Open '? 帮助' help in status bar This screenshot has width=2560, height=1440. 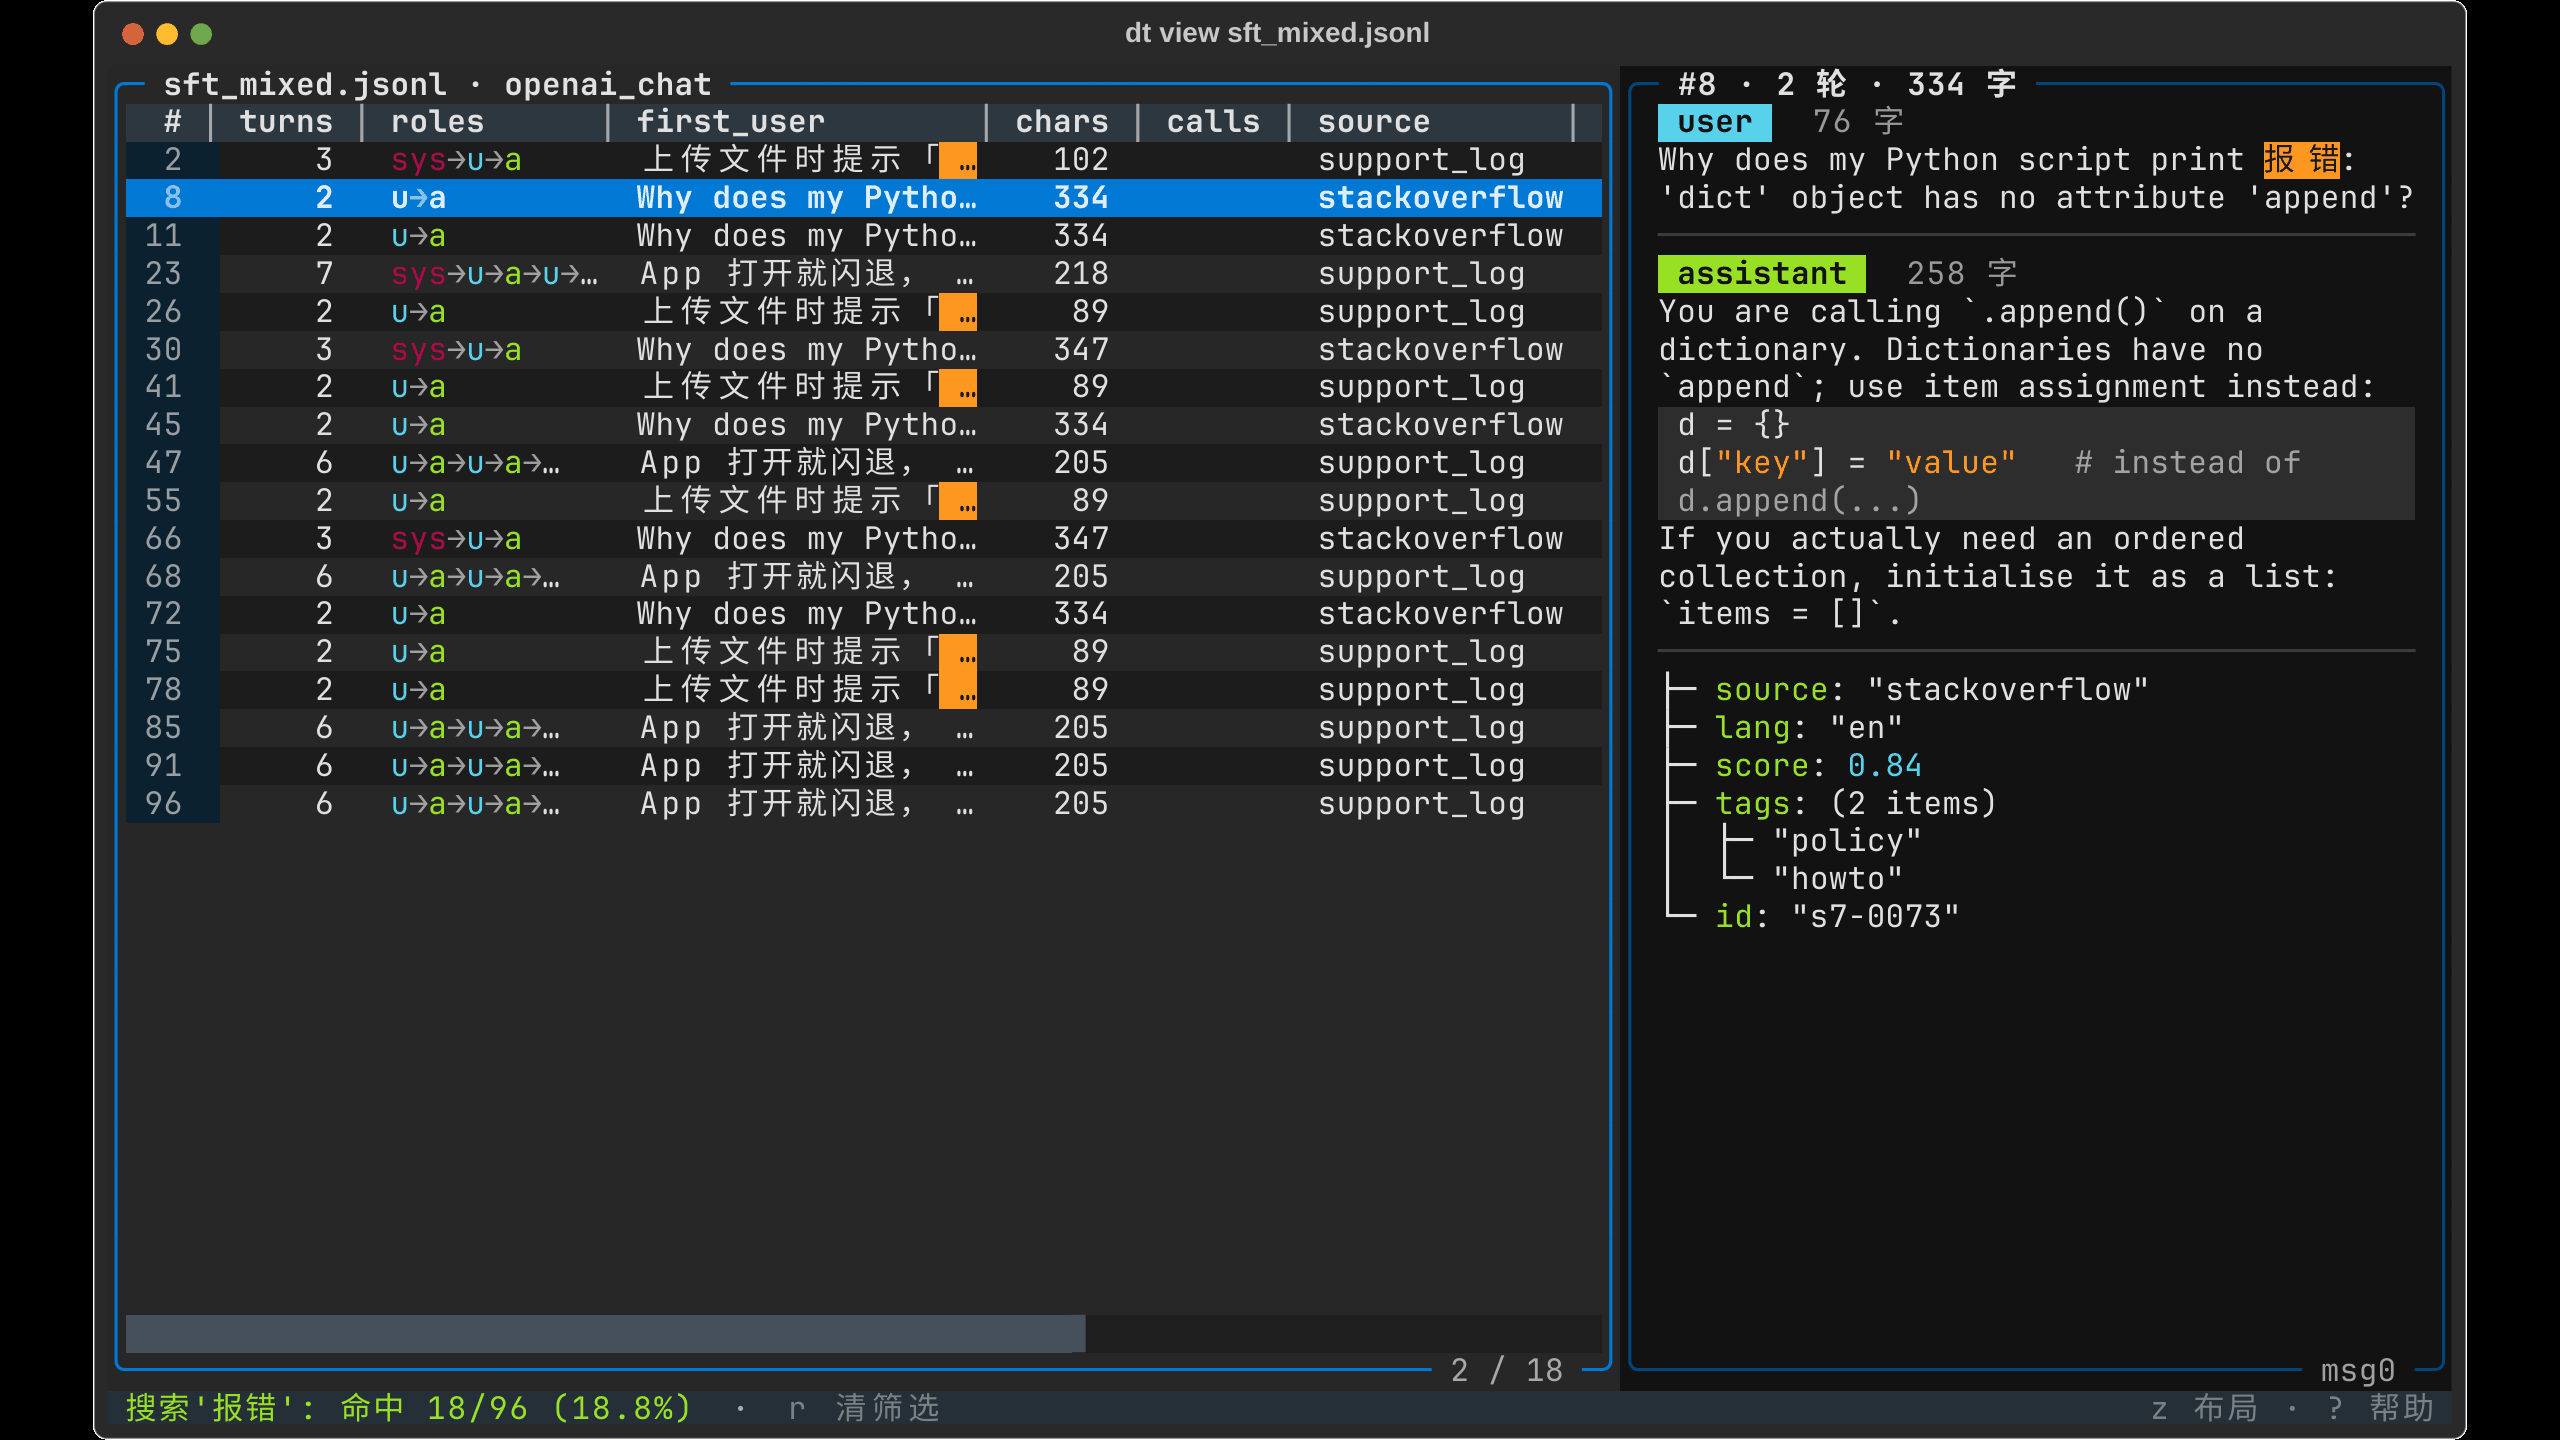point(2380,1408)
